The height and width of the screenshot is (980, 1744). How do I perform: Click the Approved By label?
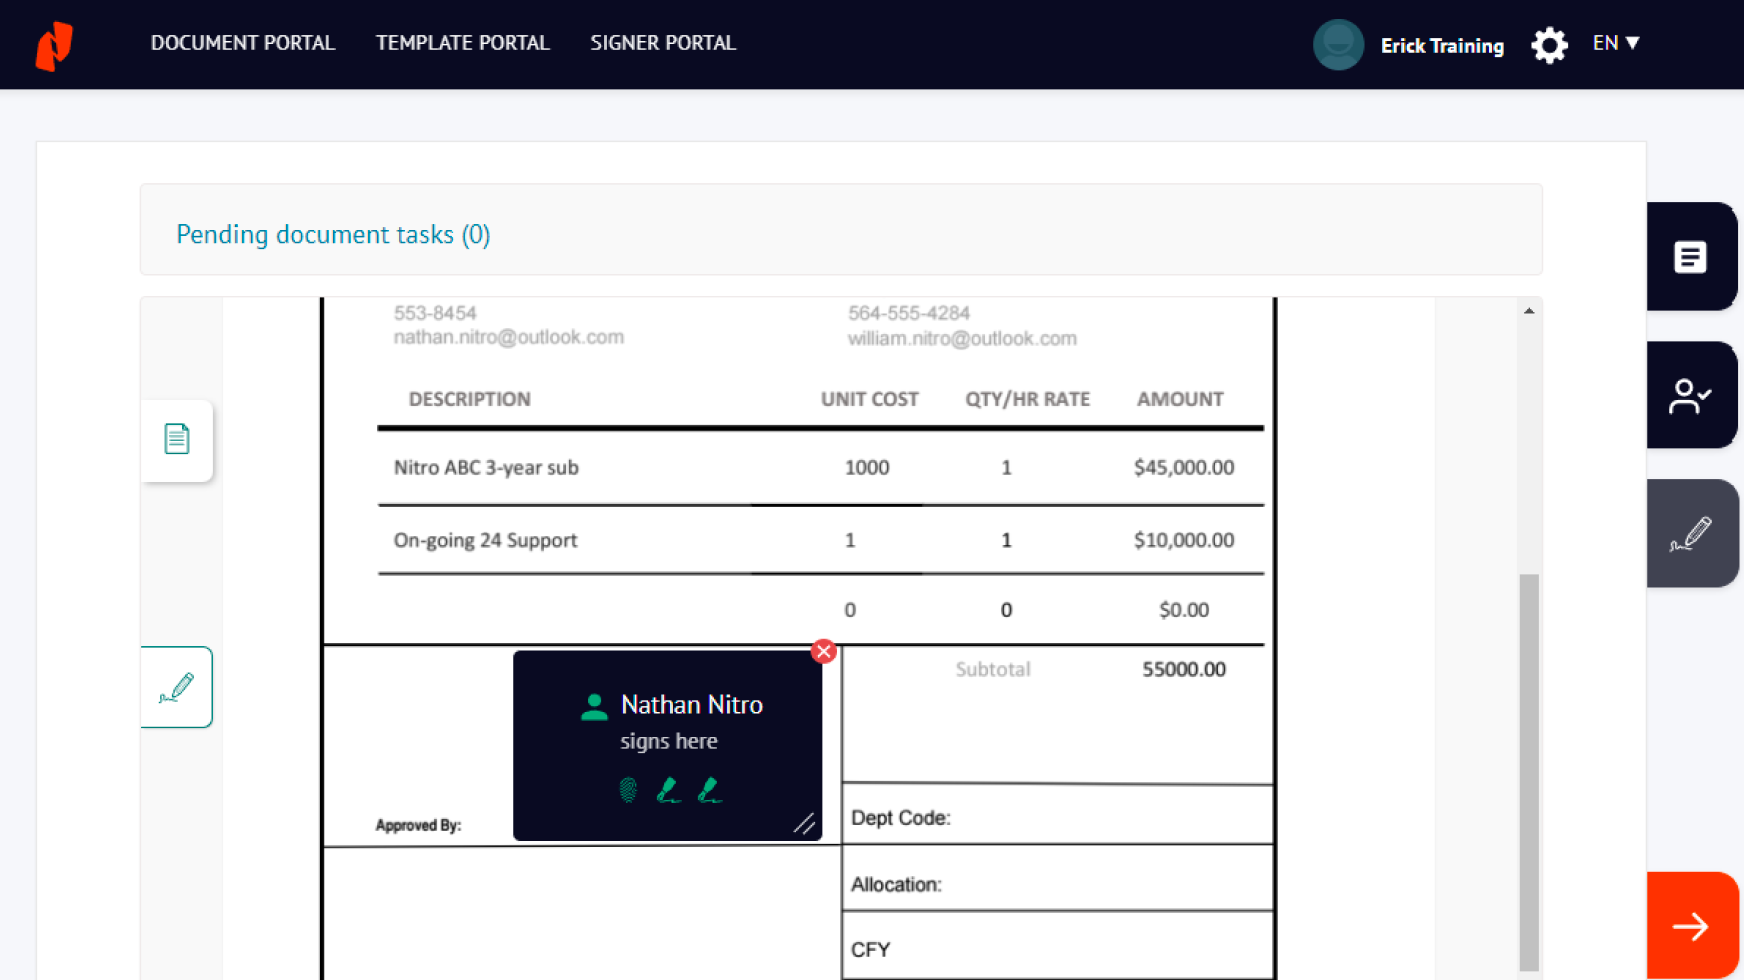click(418, 825)
